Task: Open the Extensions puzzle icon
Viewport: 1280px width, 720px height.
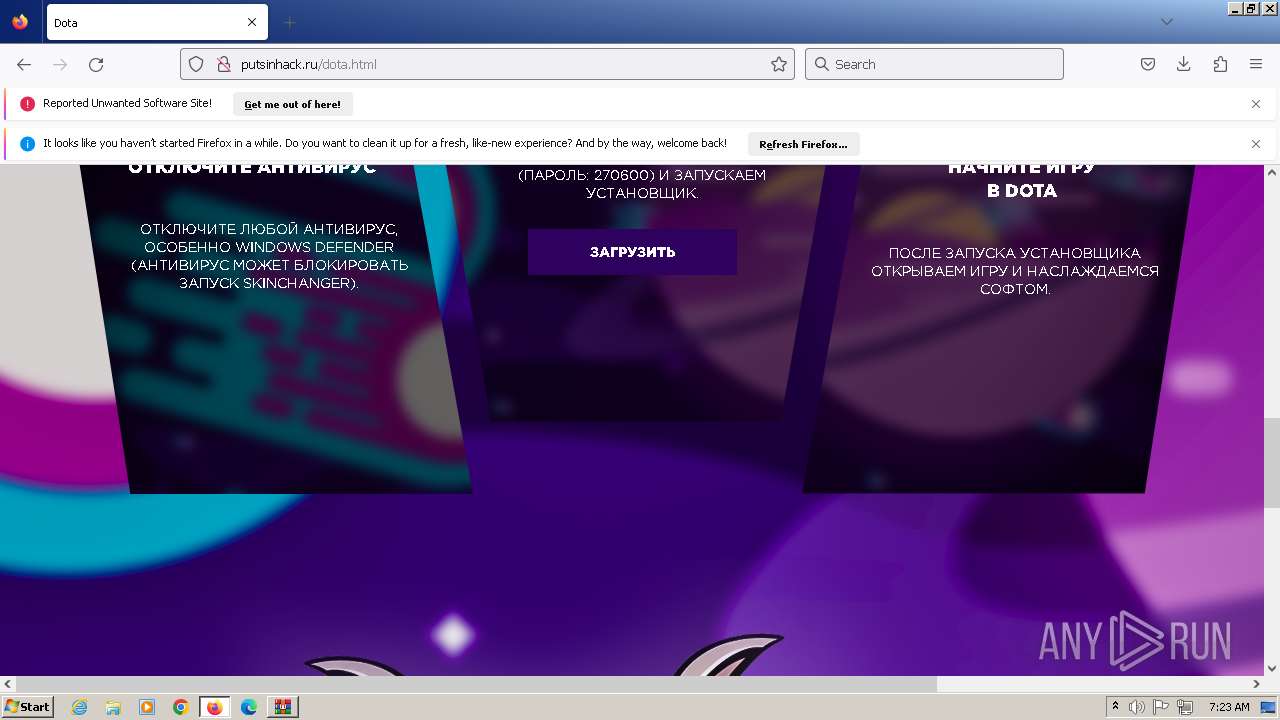Action: [x=1220, y=64]
